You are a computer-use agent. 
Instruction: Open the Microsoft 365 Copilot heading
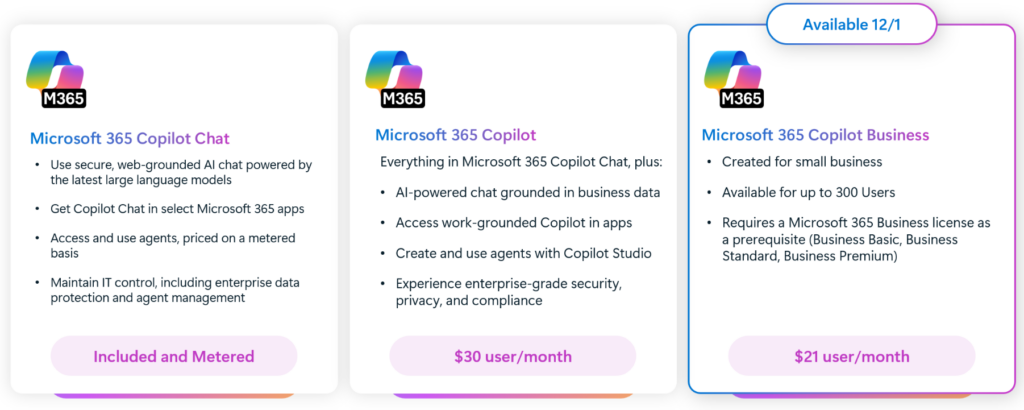click(x=456, y=135)
